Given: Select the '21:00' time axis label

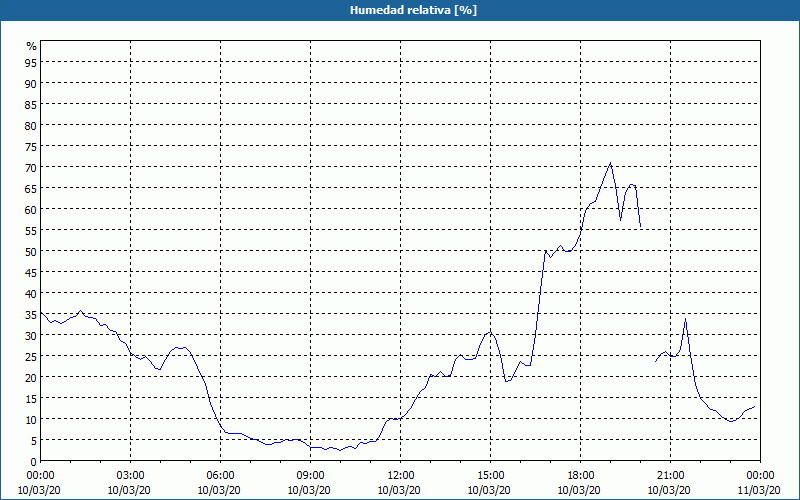Looking at the screenshot, I should (670, 476).
